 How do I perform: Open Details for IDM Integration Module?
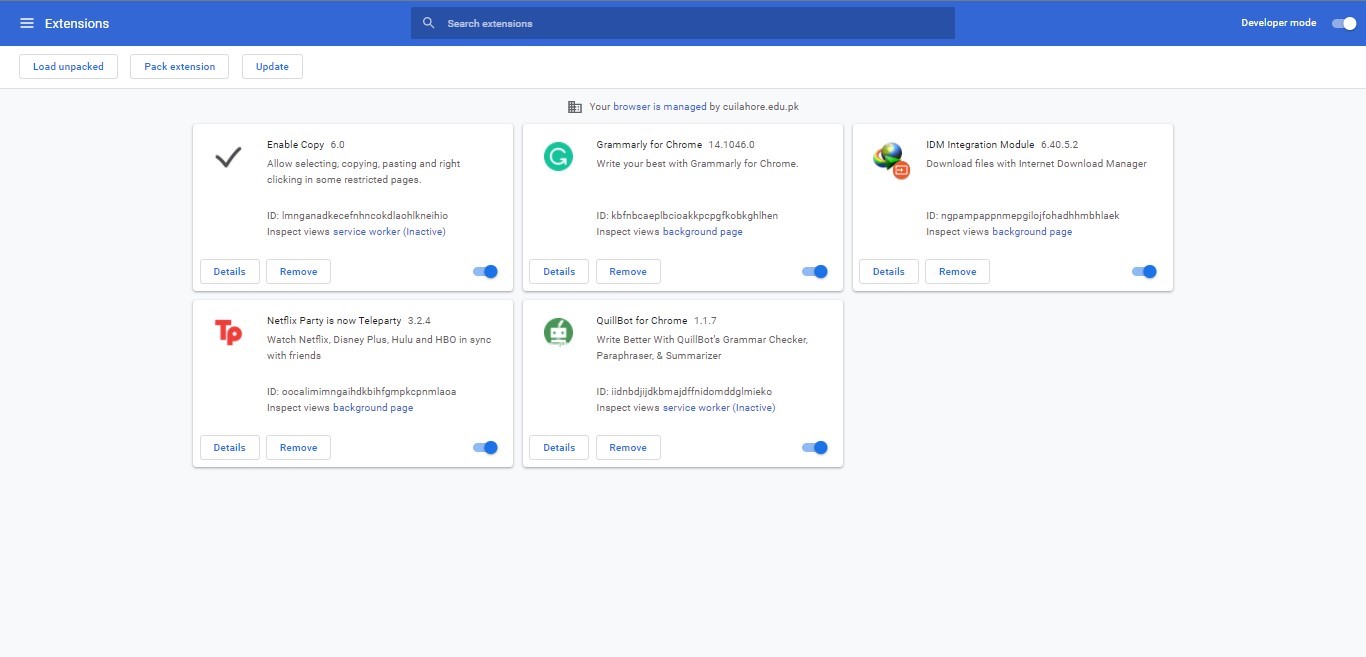[x=889, y=272]
